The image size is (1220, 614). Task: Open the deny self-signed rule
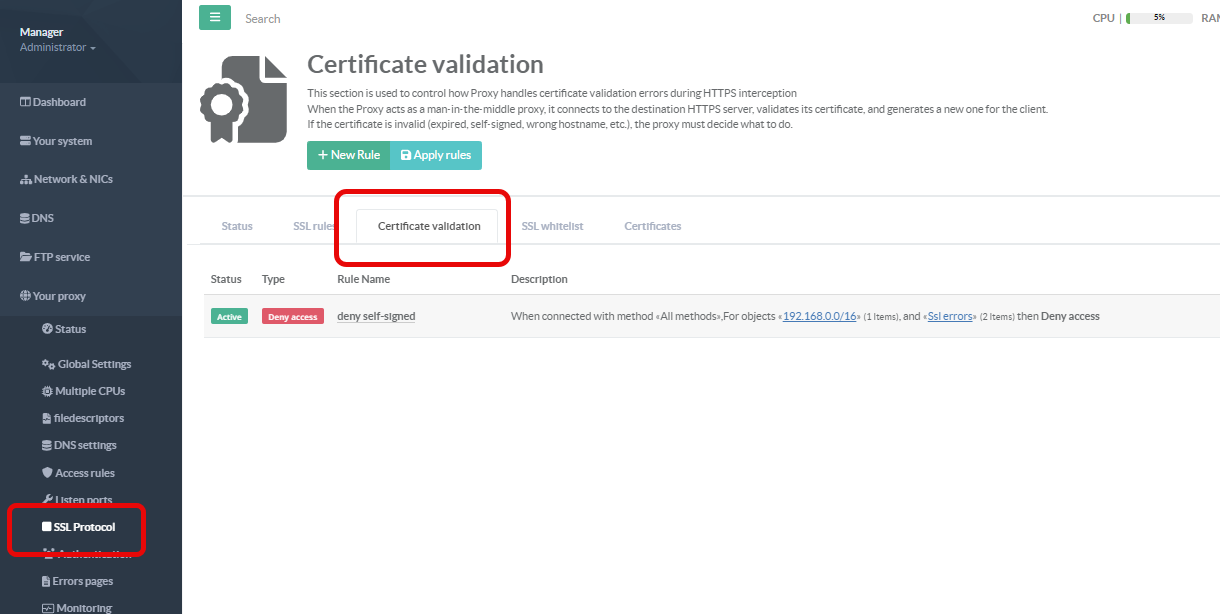pos(376,316)
